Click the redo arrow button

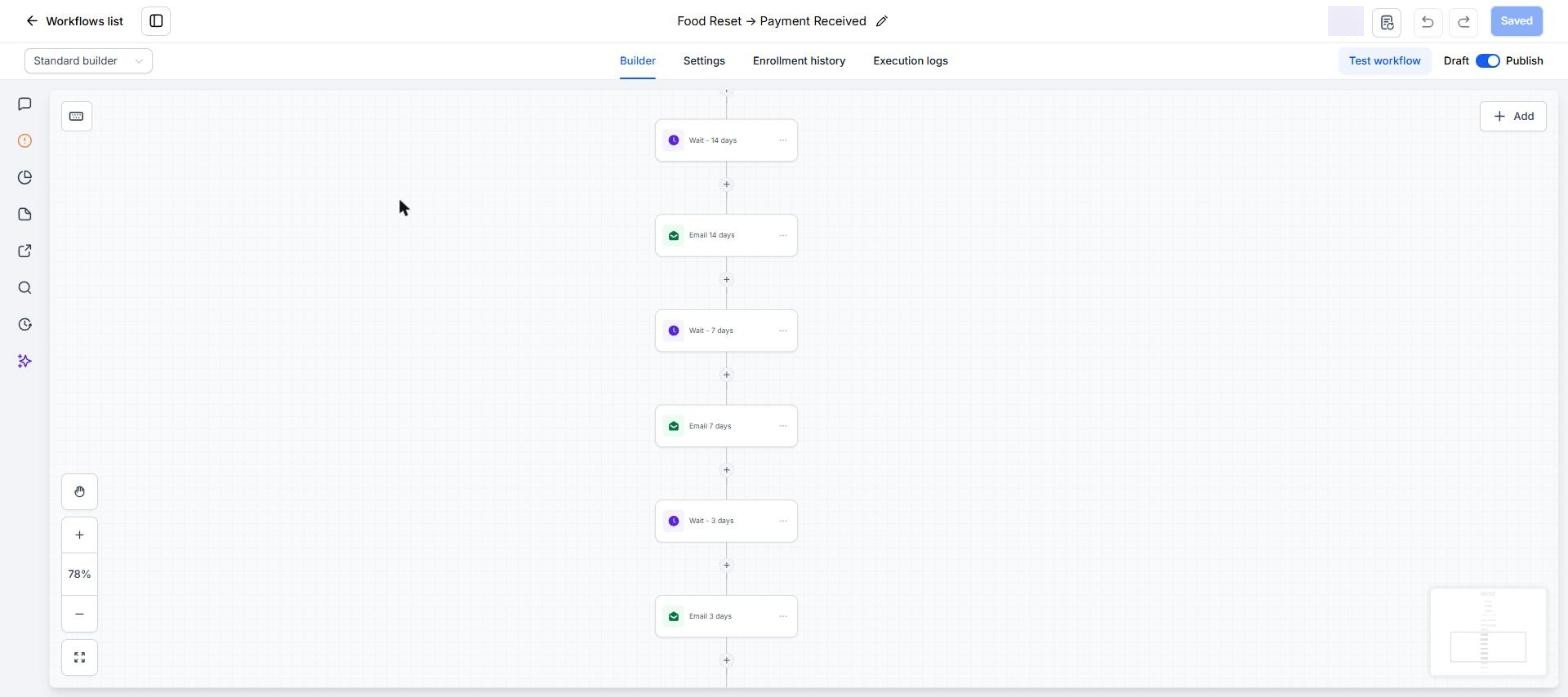click(1464, 22)
